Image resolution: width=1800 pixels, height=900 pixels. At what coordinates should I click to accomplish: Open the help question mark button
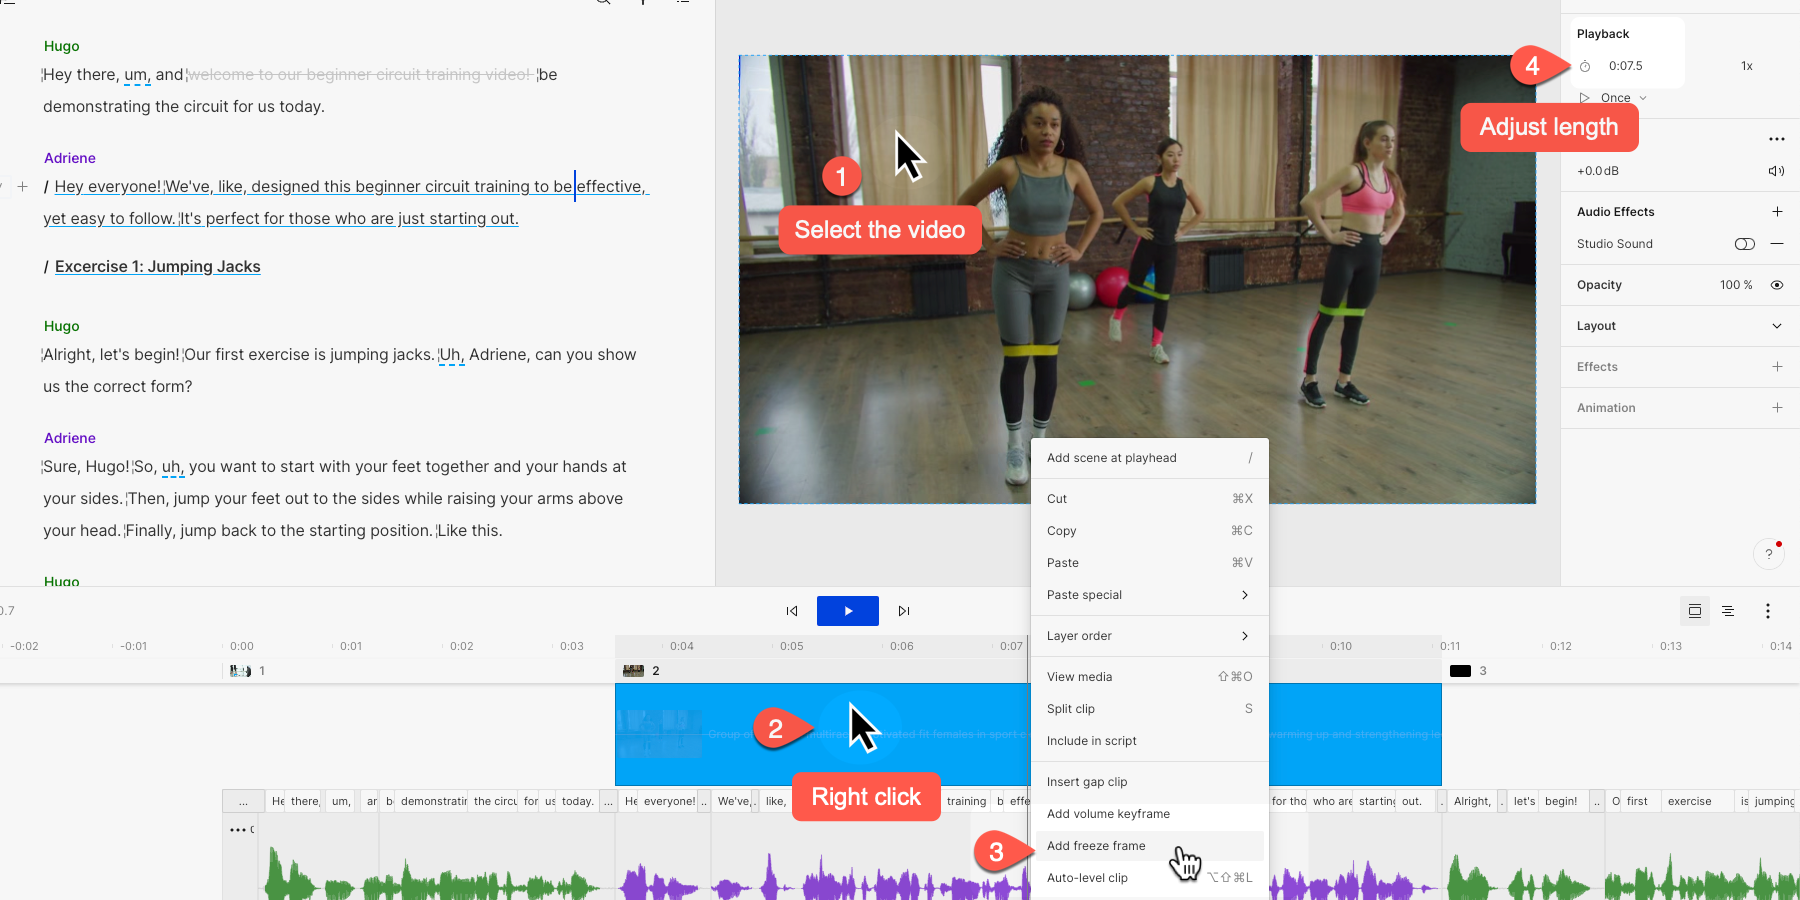1769,553
